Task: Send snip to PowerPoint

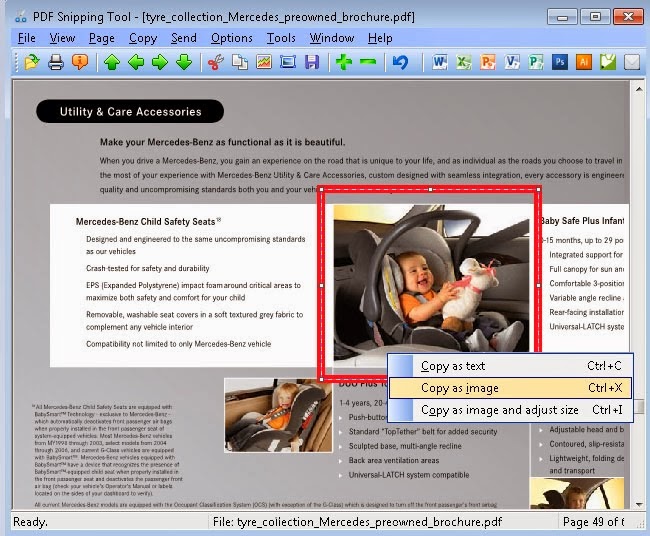Action: 488,62
